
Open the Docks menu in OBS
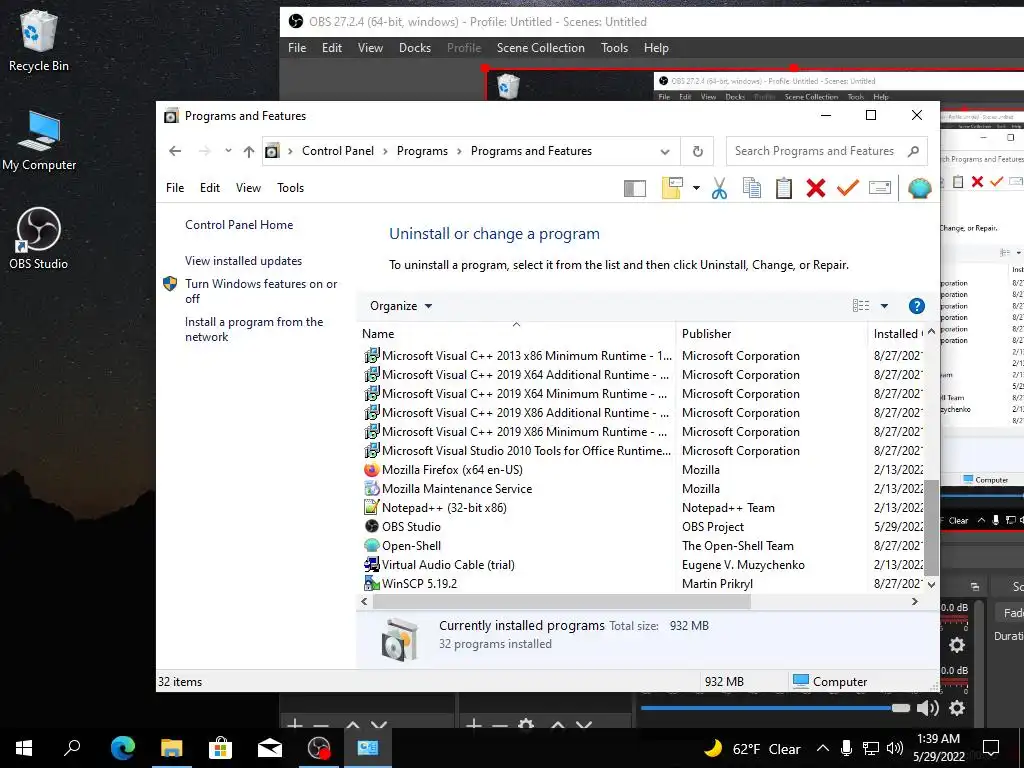click(415, 48)
